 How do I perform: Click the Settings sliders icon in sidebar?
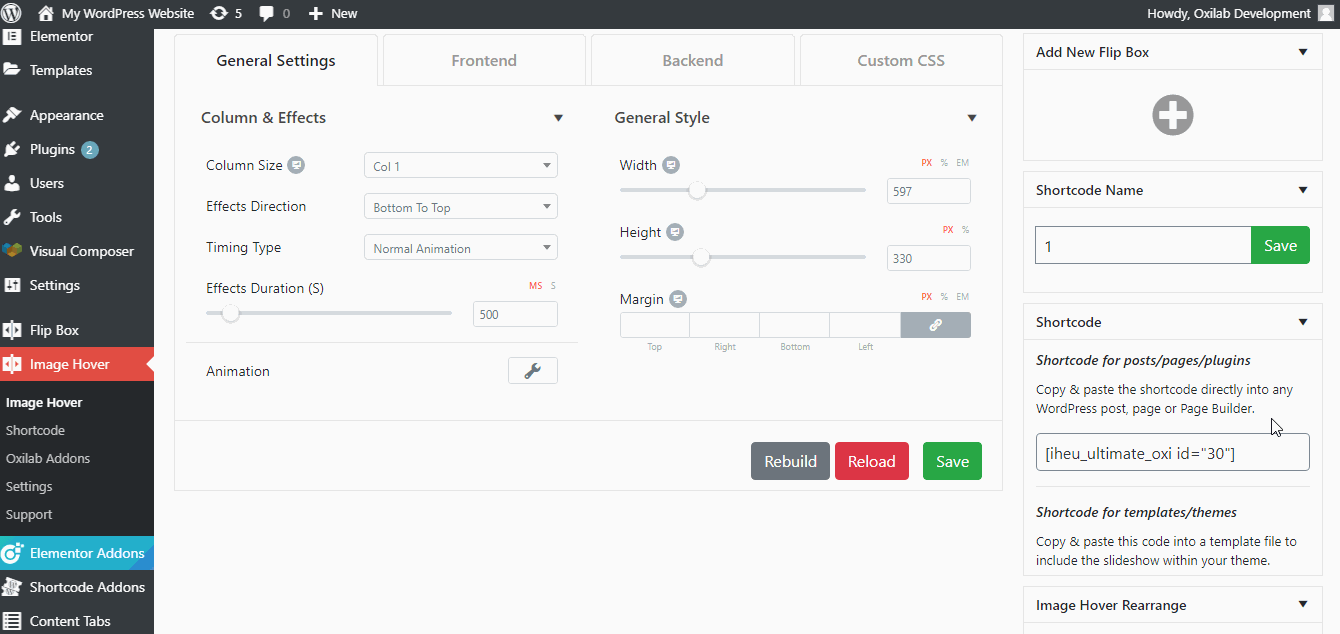[x=12, y=285]
